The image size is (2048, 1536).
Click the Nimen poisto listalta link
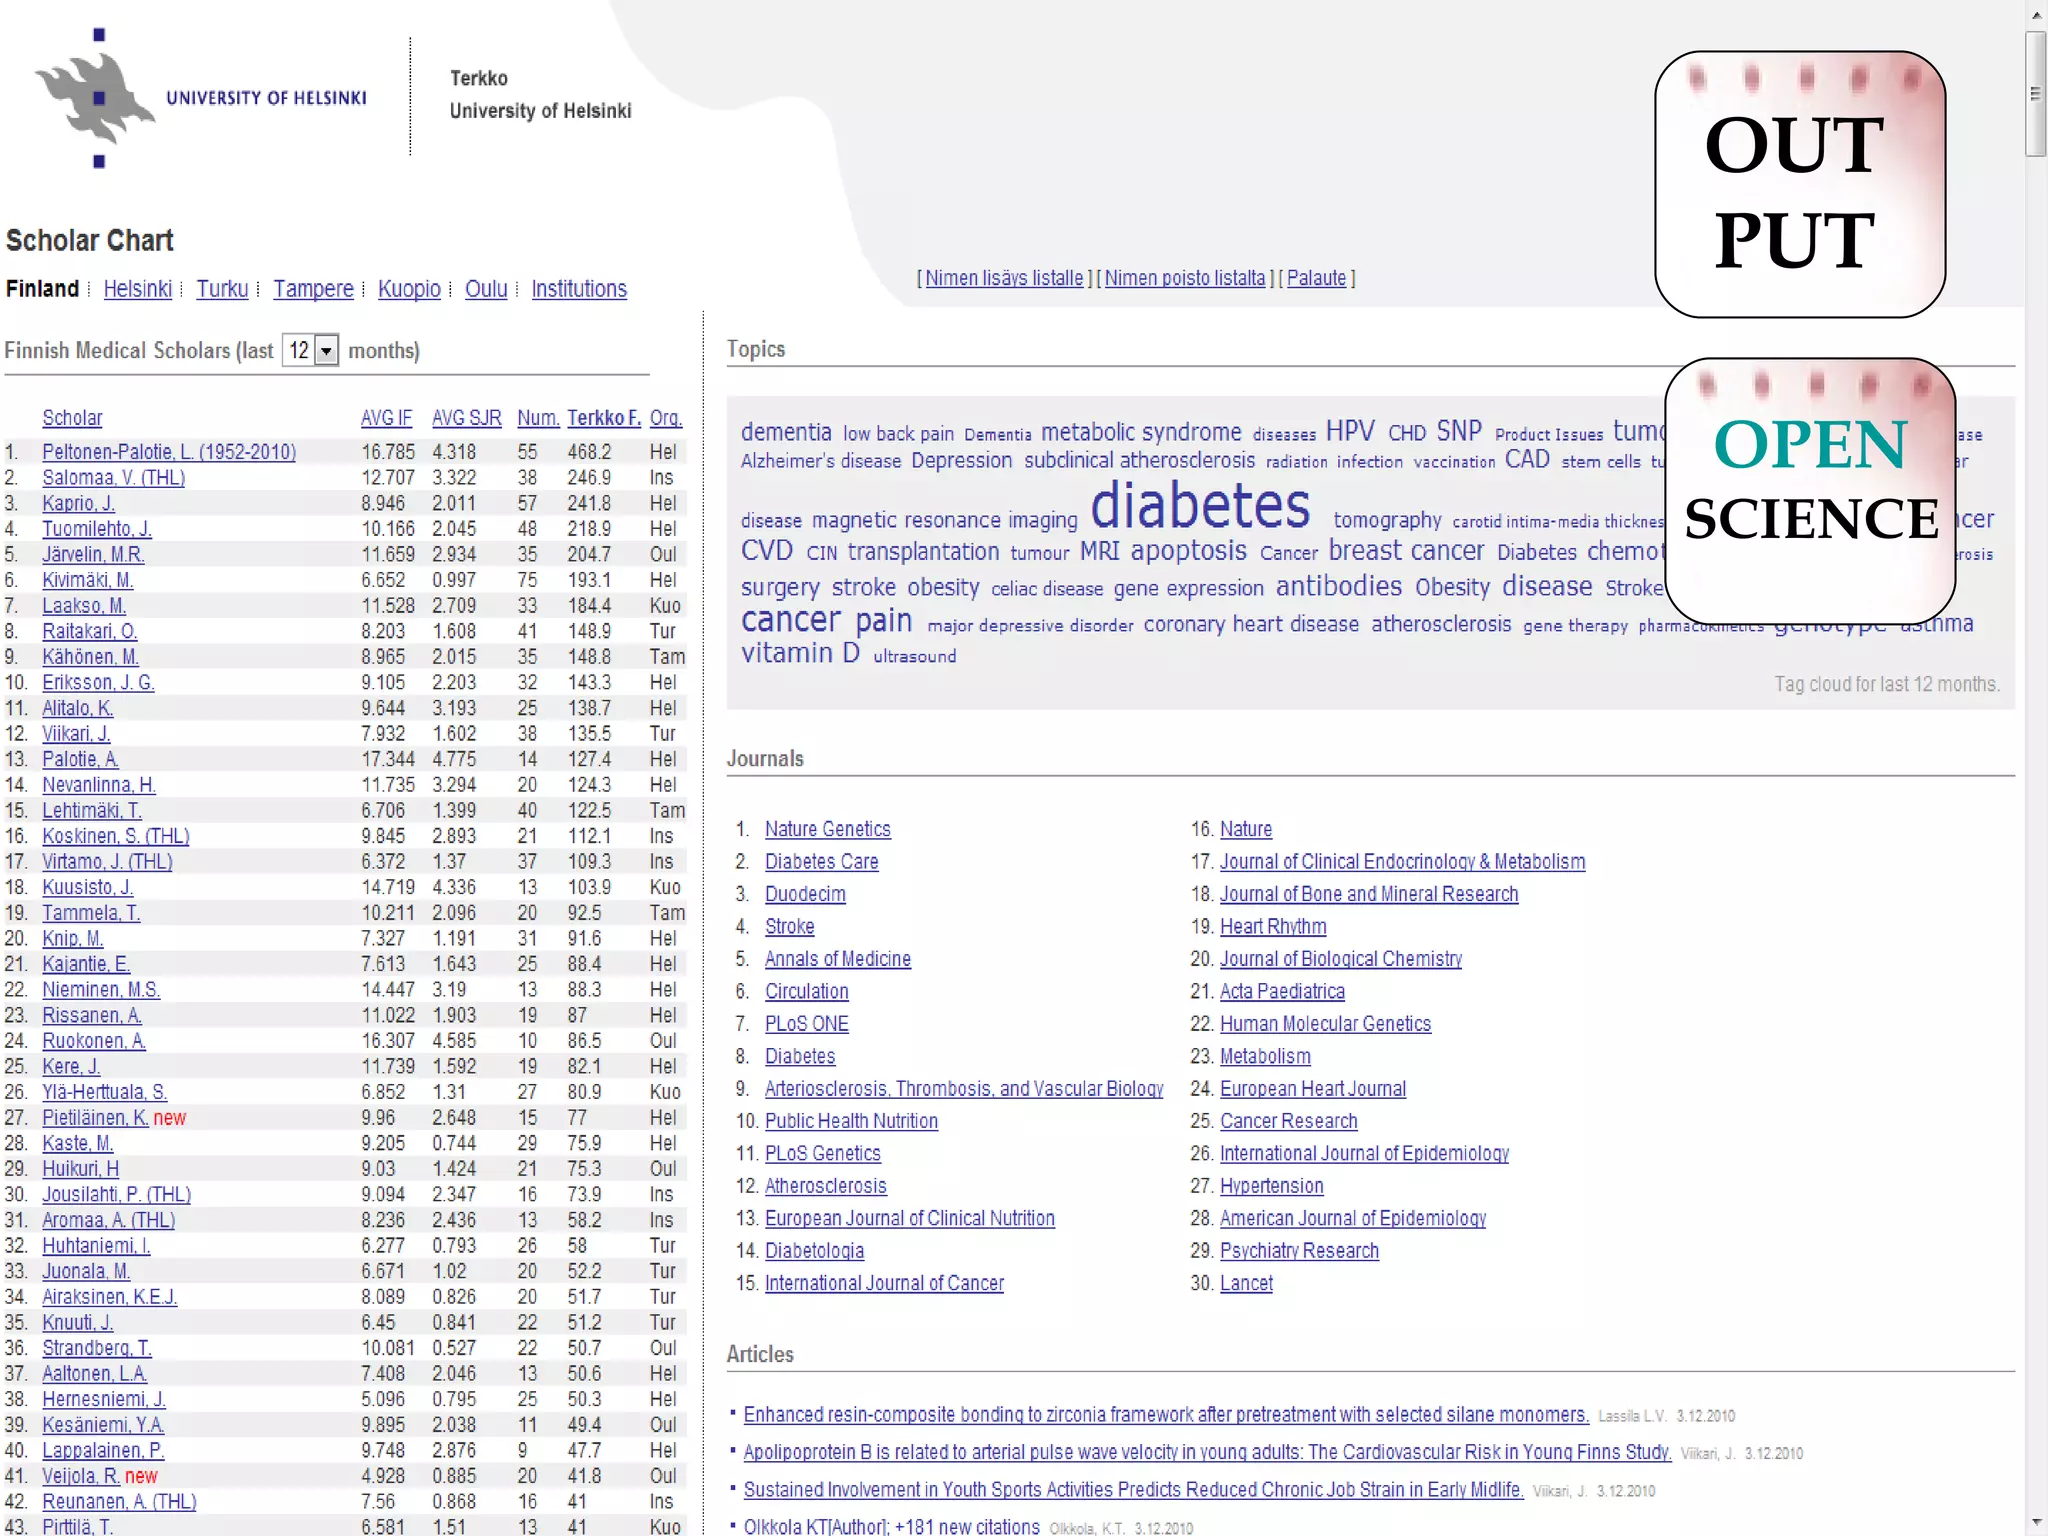pos(1185,278)
